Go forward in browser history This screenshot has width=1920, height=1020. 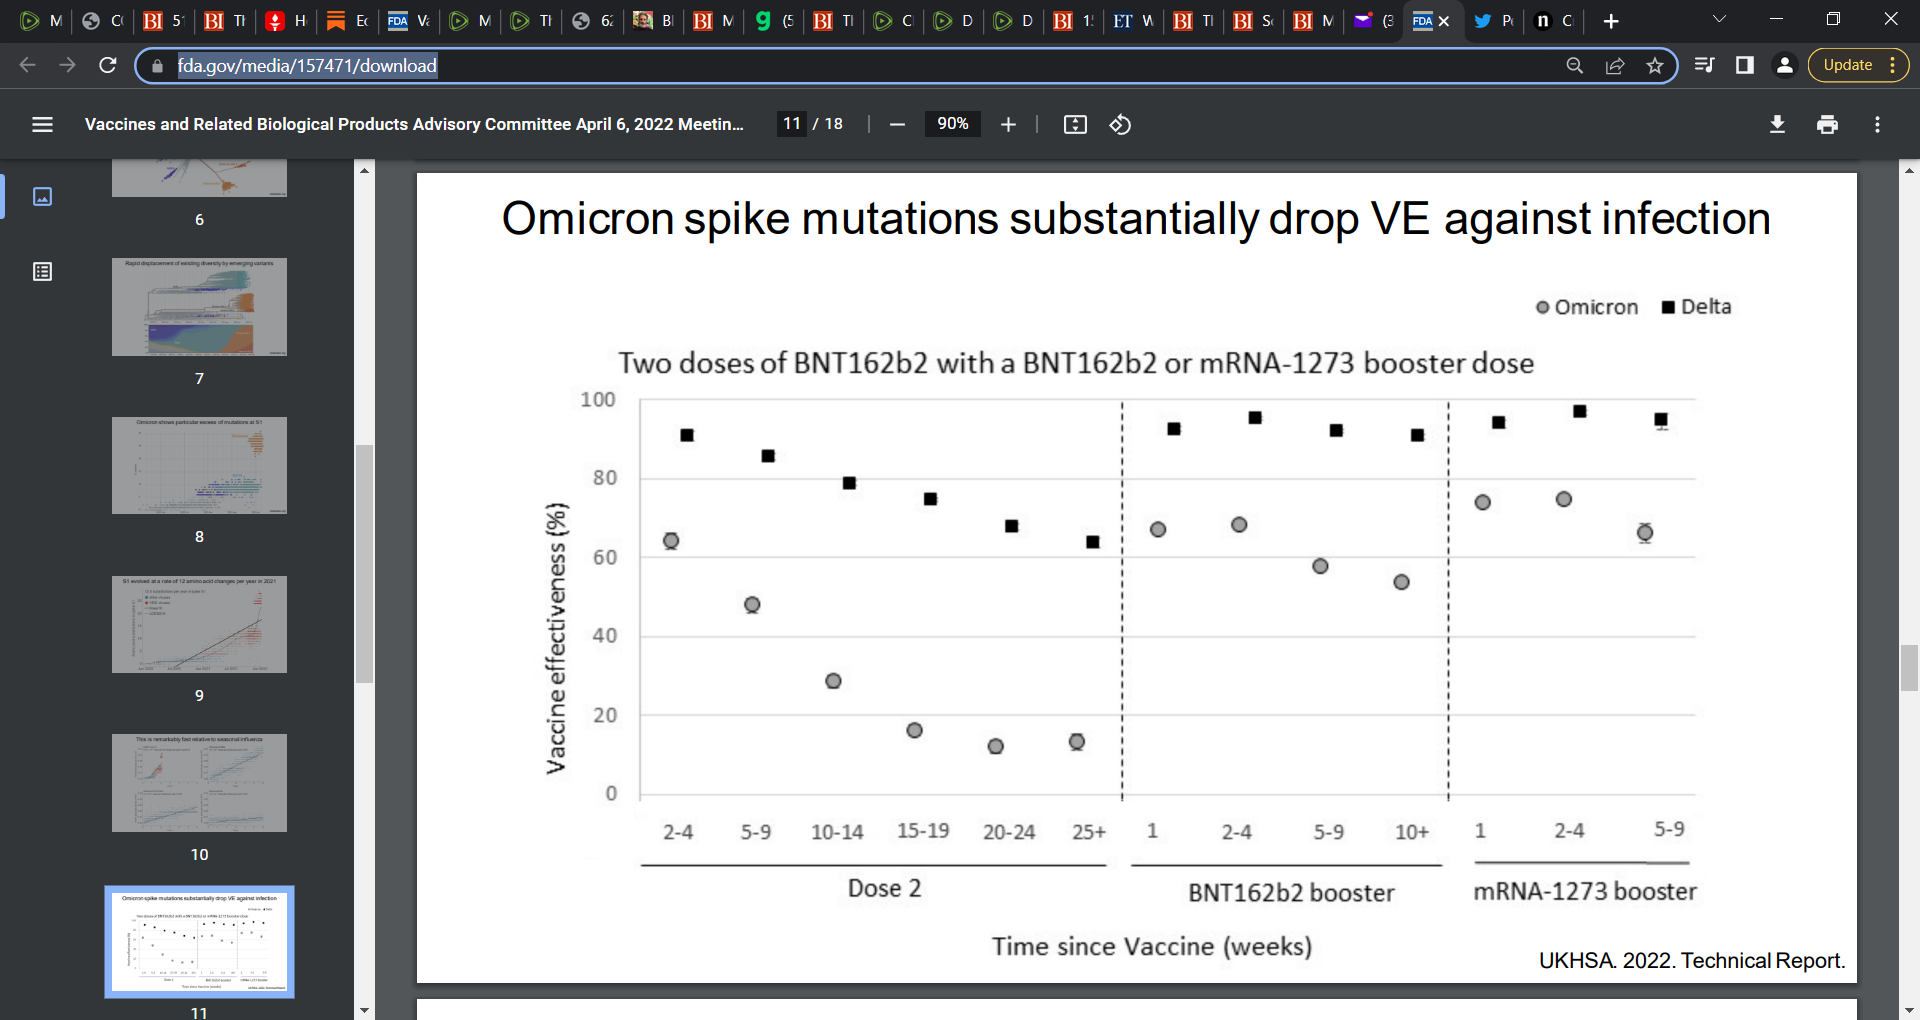67,65
